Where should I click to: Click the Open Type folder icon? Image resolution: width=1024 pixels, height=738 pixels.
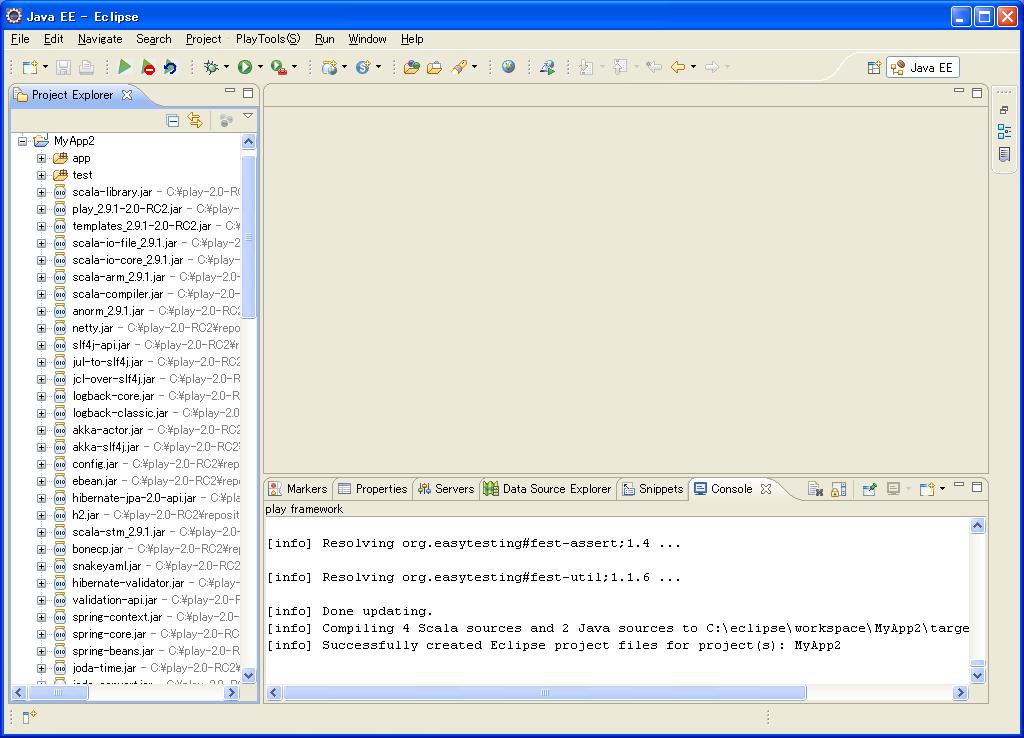click(x=411, y=67)
